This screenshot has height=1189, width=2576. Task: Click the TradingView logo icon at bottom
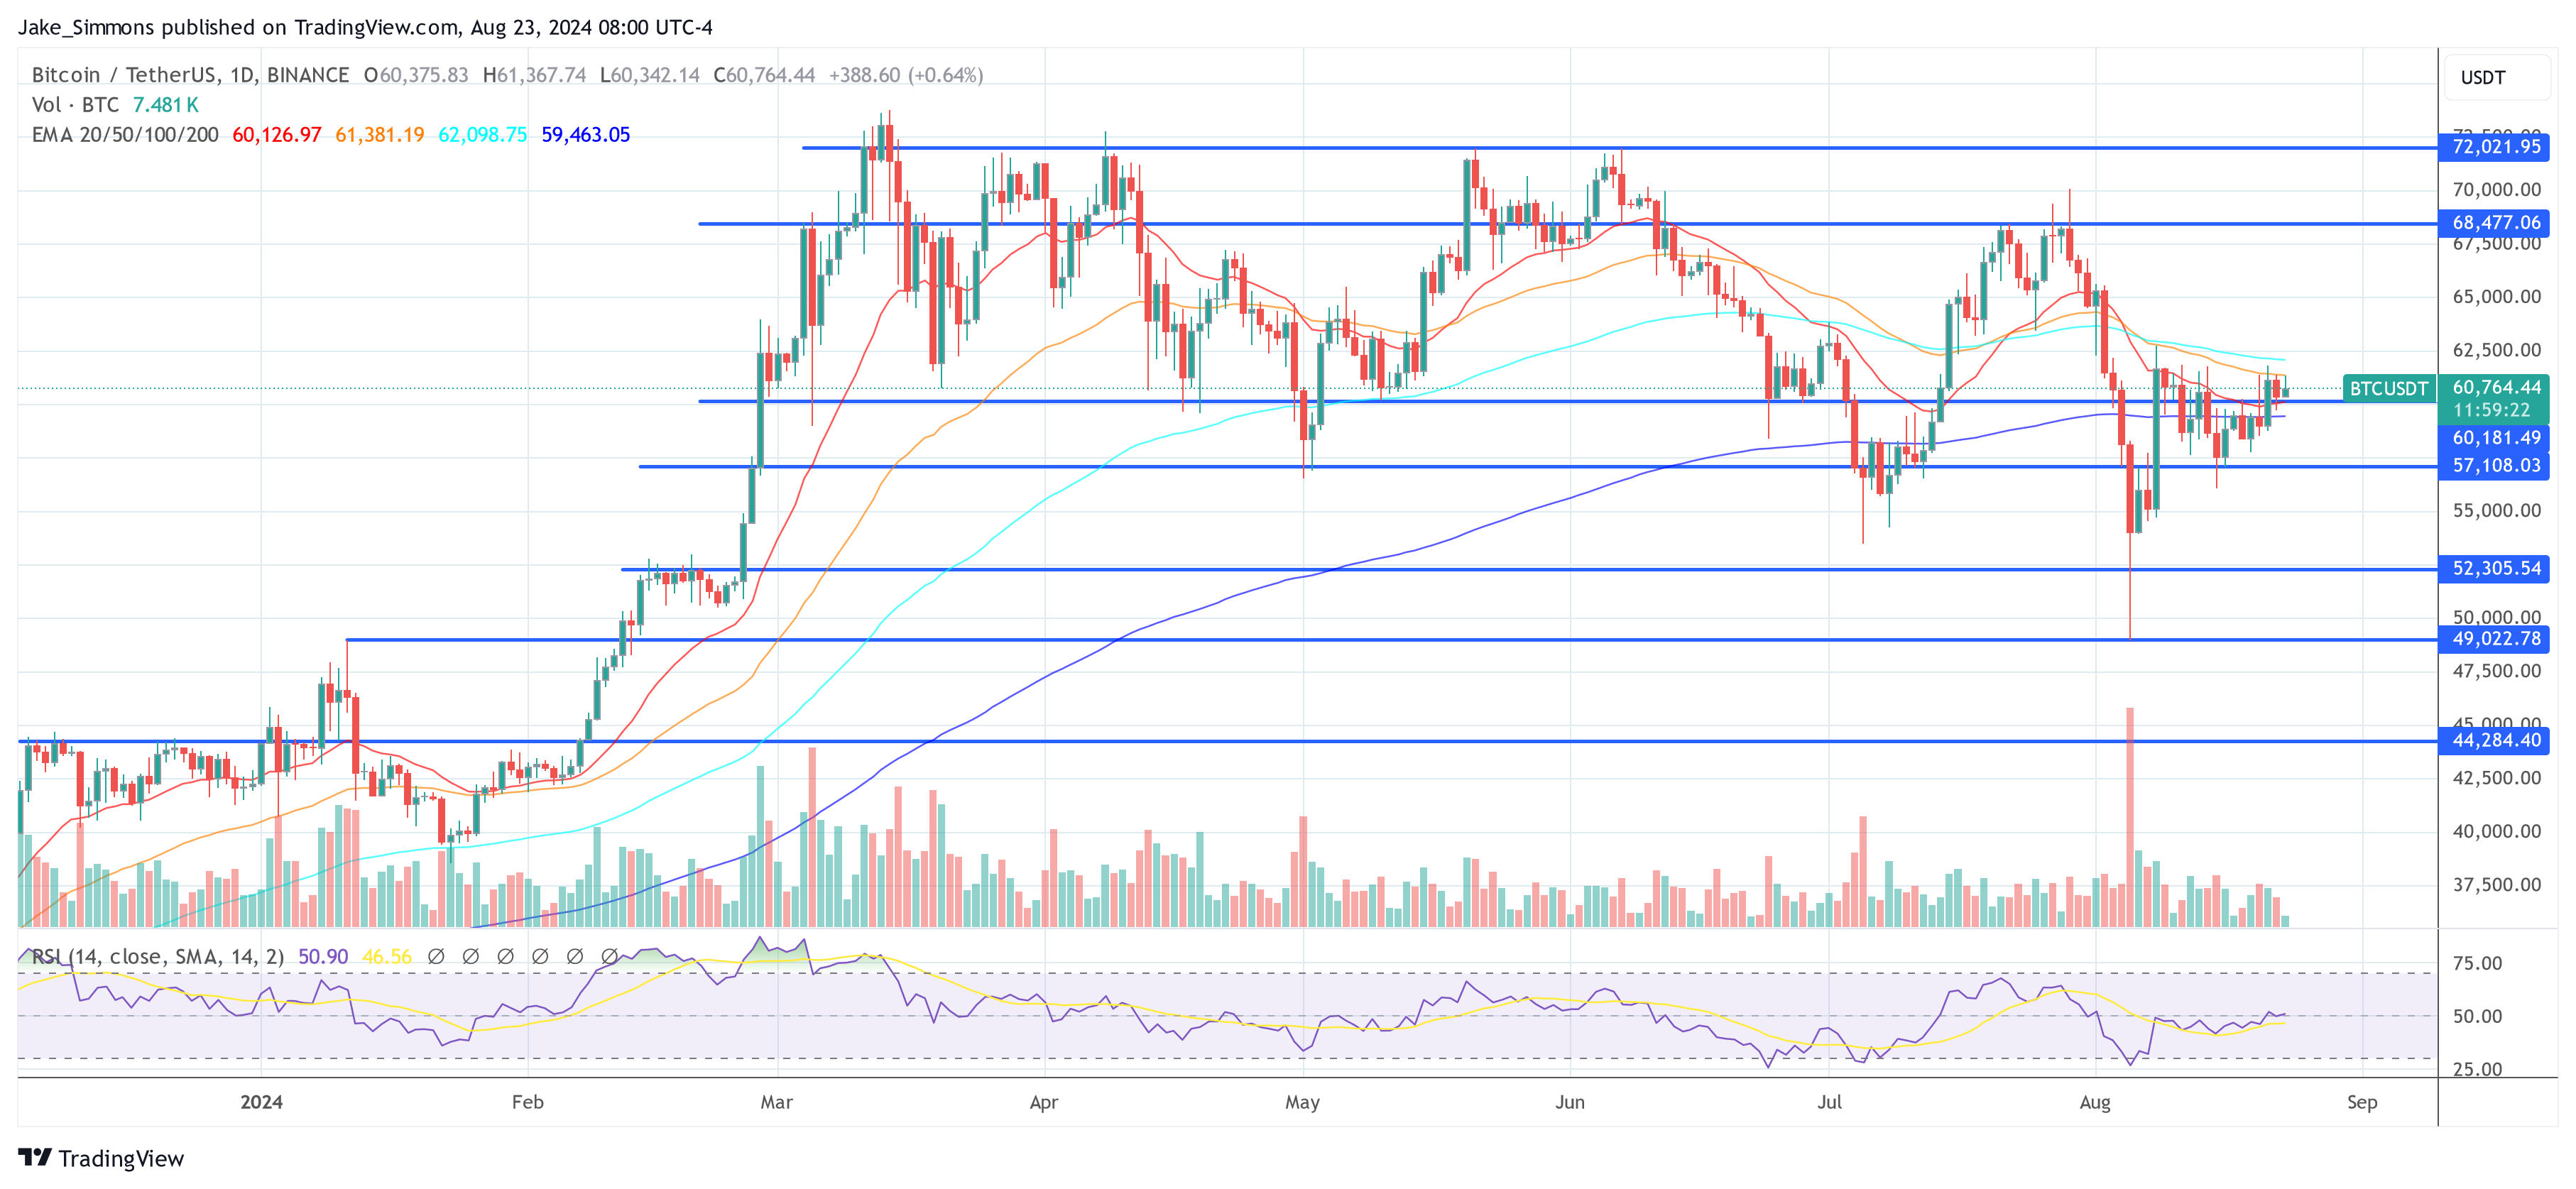pos(35,1157)
